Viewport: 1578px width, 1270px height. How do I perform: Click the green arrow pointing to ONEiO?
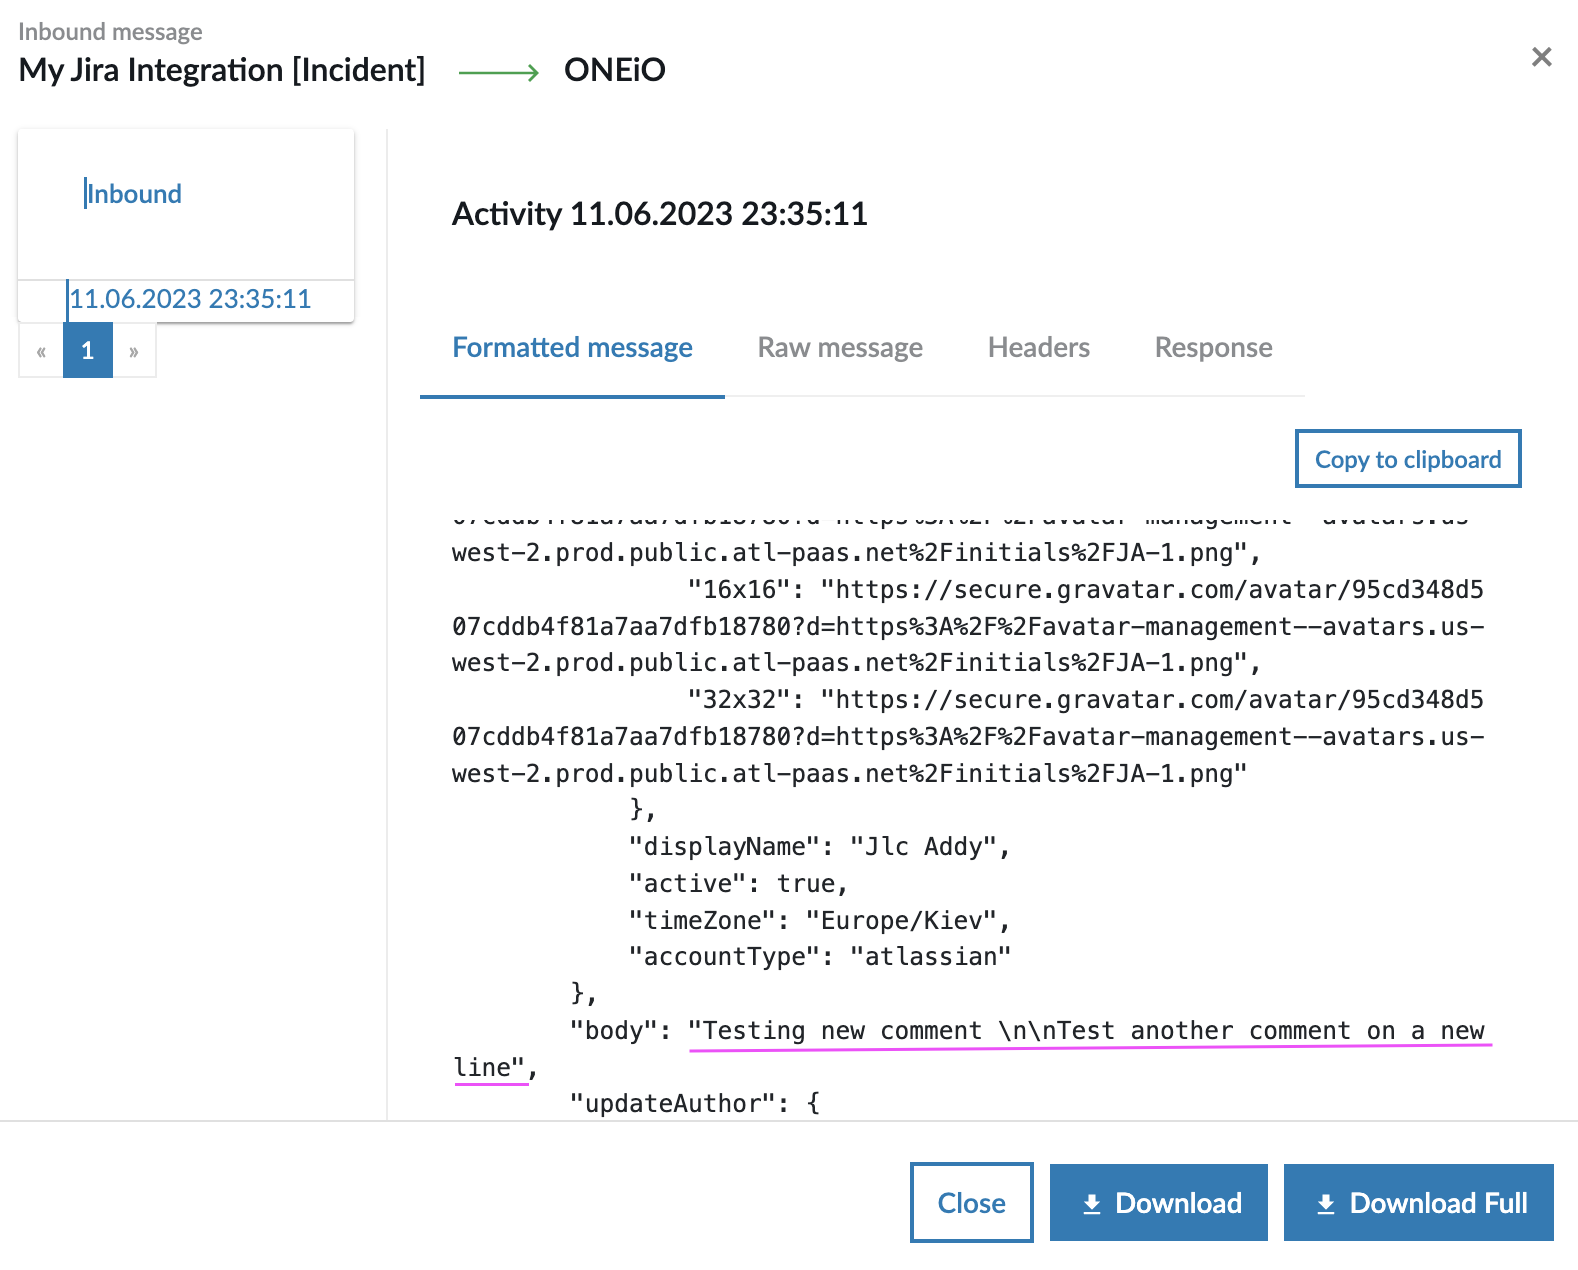tap(498, 72)
